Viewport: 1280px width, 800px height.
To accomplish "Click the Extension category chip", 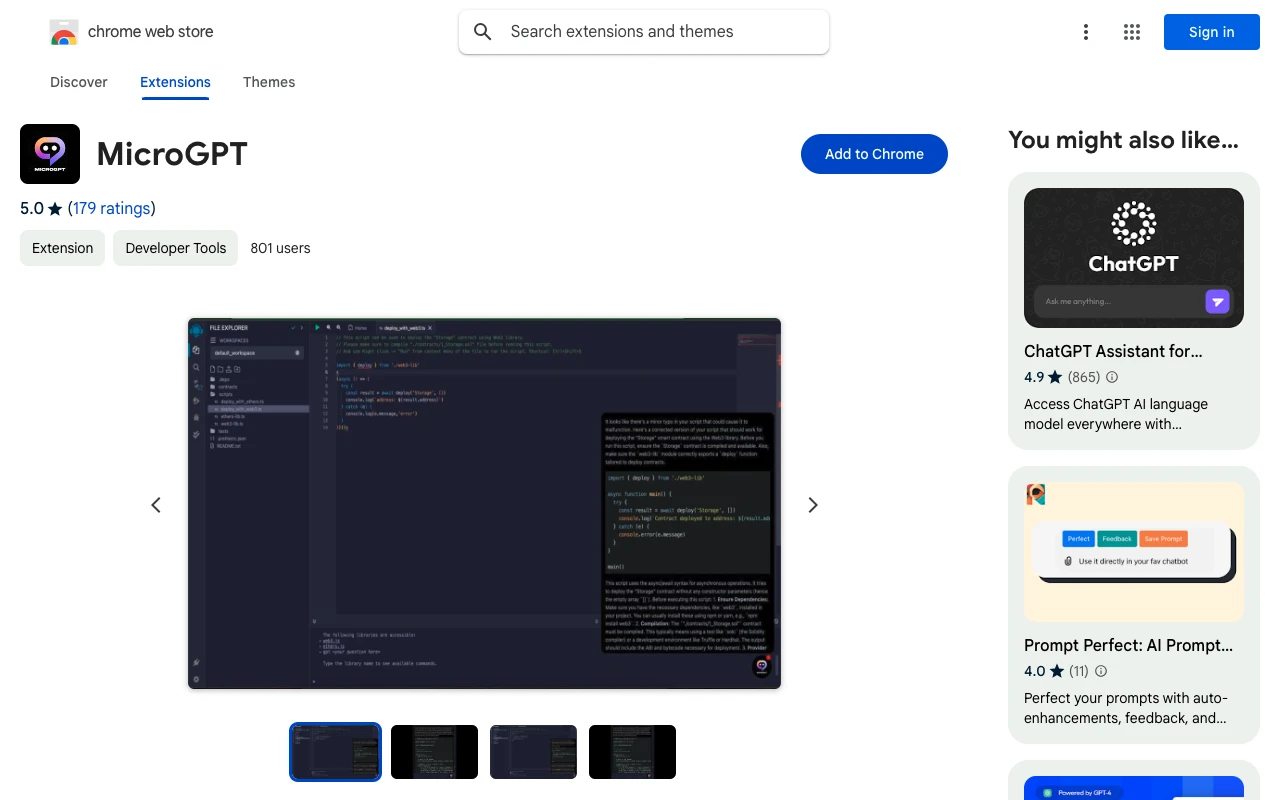I will [x=63, y=248].
